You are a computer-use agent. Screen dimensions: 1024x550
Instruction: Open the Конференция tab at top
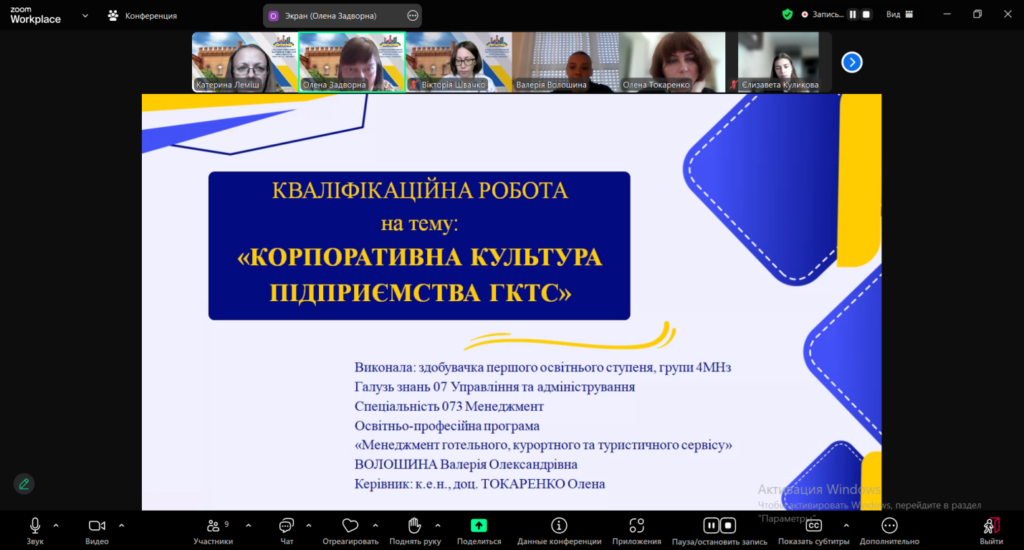(142, 15)
